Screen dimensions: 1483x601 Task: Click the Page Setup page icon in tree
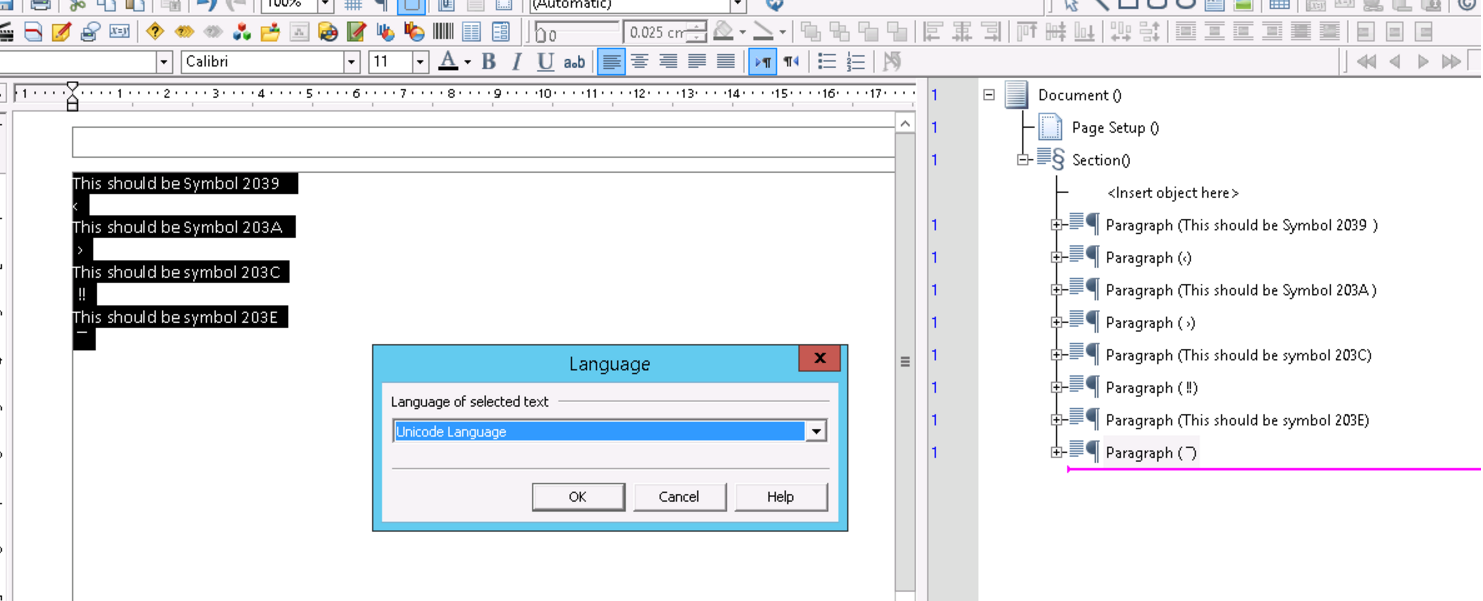pyautogui.click(x=1050, y=127)
